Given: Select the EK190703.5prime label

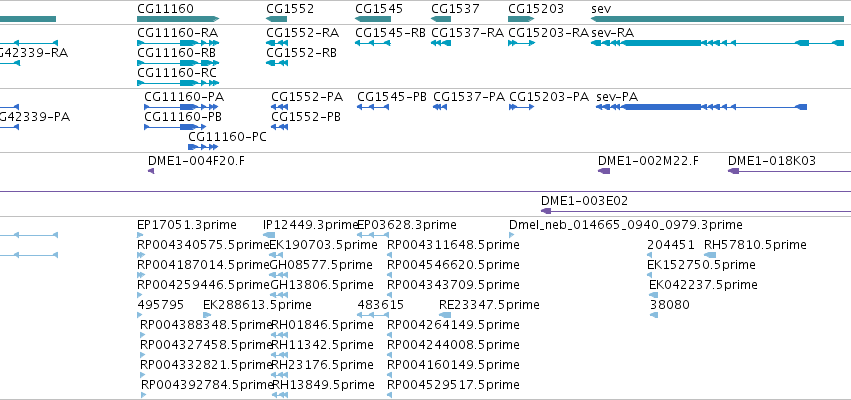Looking at the screenshot, I should tap(323, 245).
